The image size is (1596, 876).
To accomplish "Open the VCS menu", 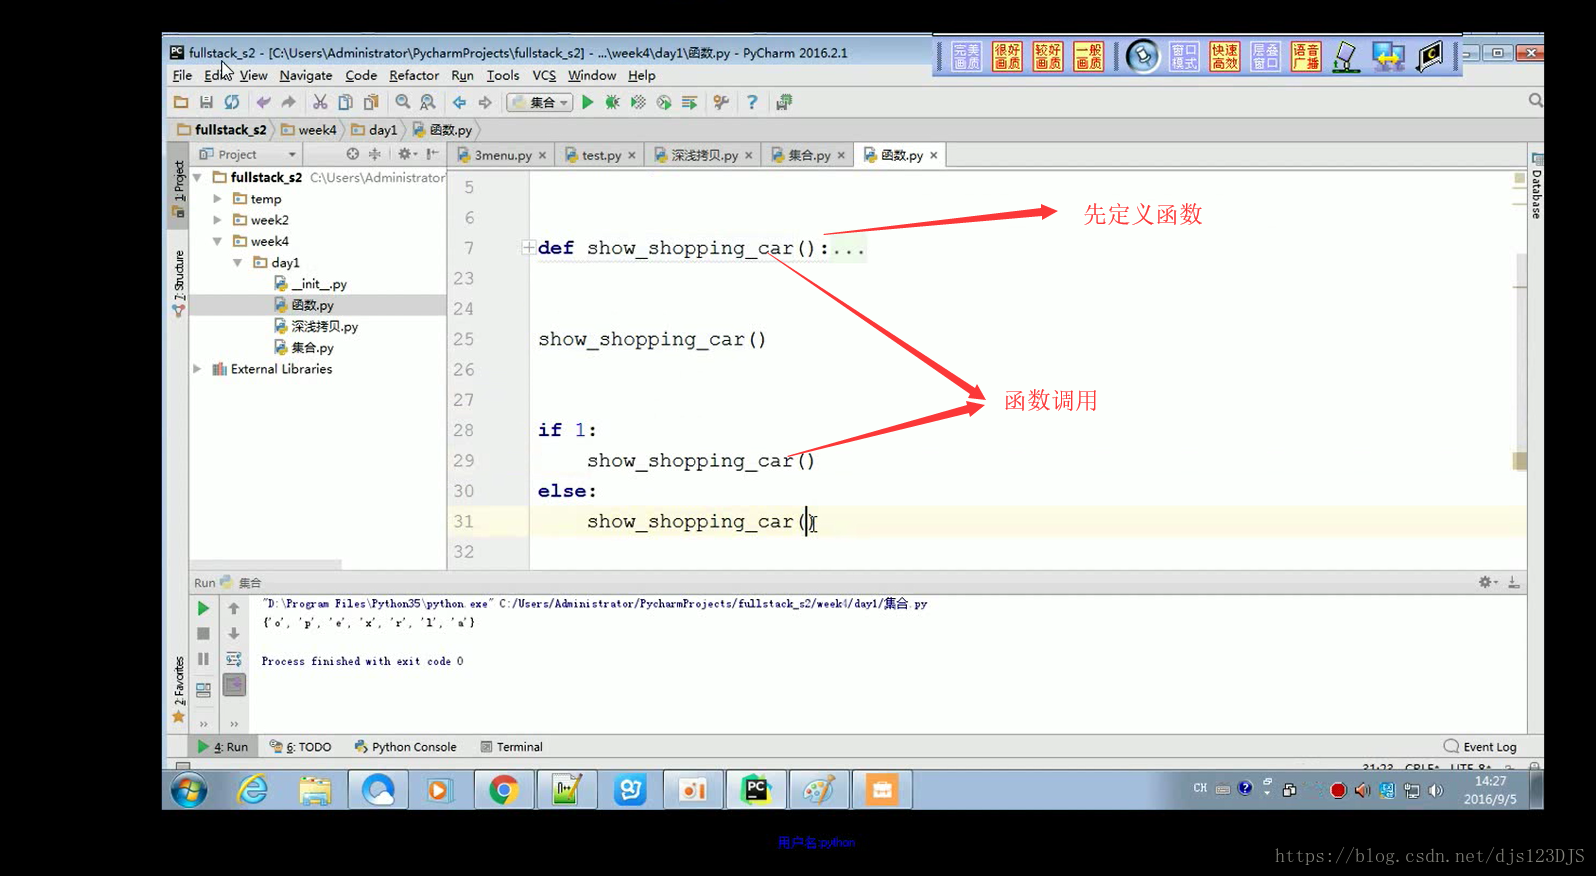I will 544,75.
